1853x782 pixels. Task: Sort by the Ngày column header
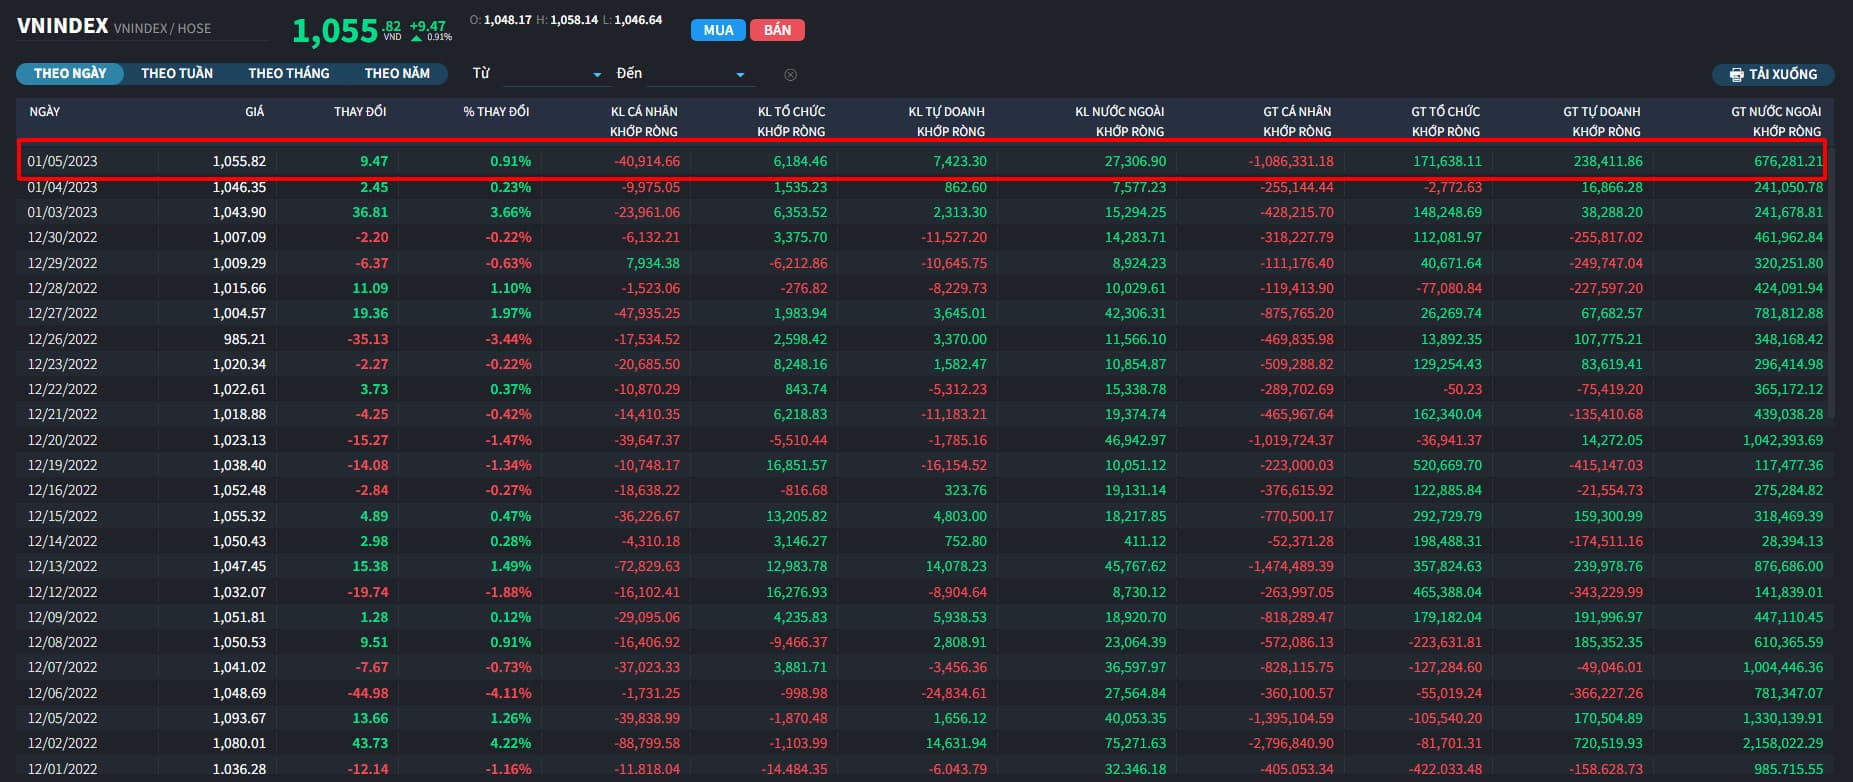(x=44, y=111)
